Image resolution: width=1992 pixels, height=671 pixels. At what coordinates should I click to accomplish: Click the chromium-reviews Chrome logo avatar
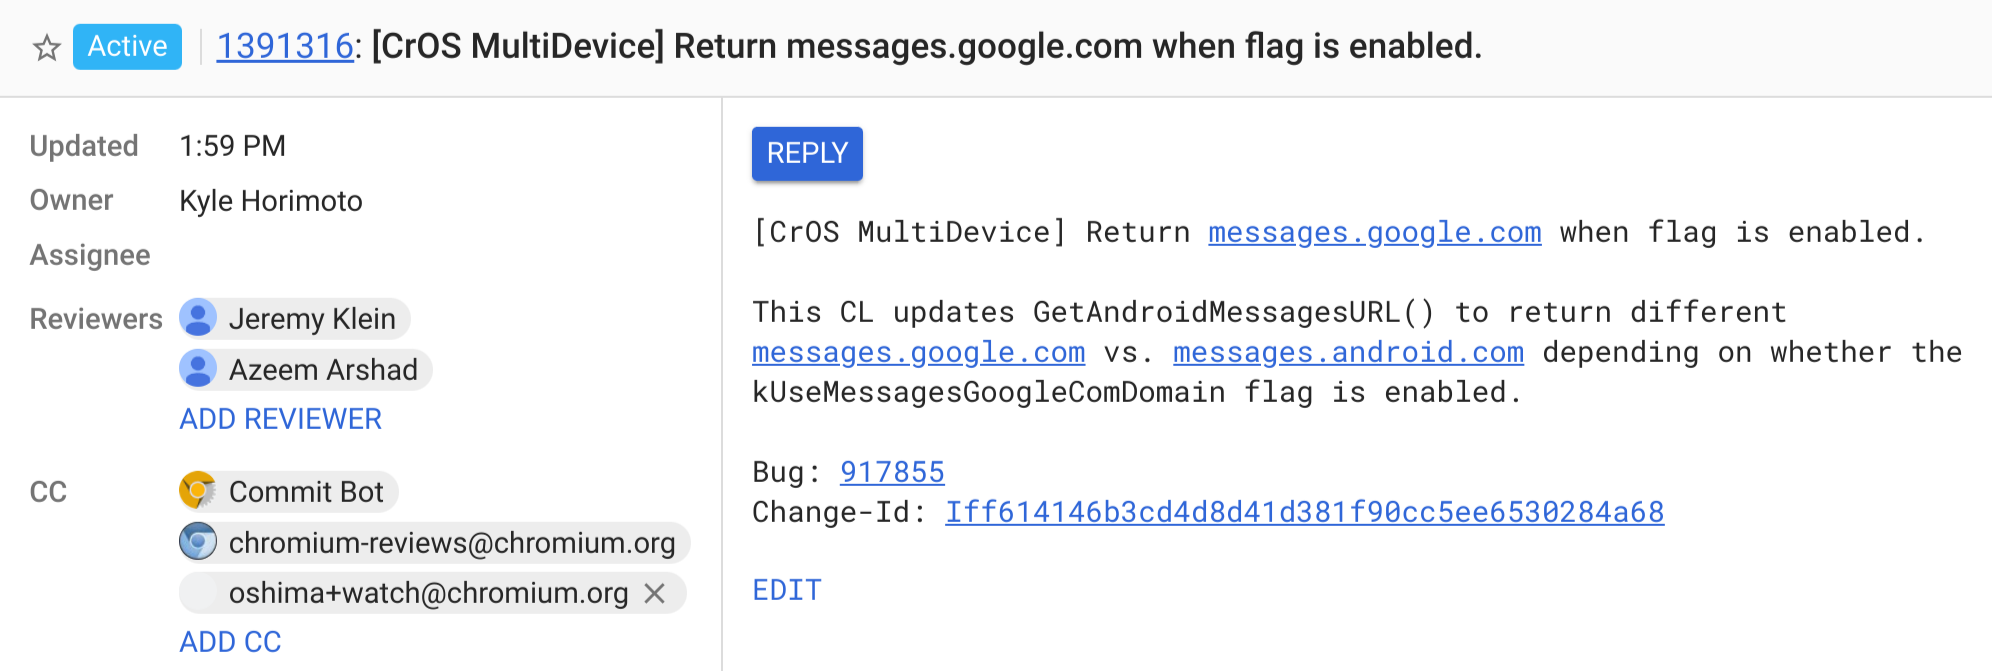click(x=198, y=542)
